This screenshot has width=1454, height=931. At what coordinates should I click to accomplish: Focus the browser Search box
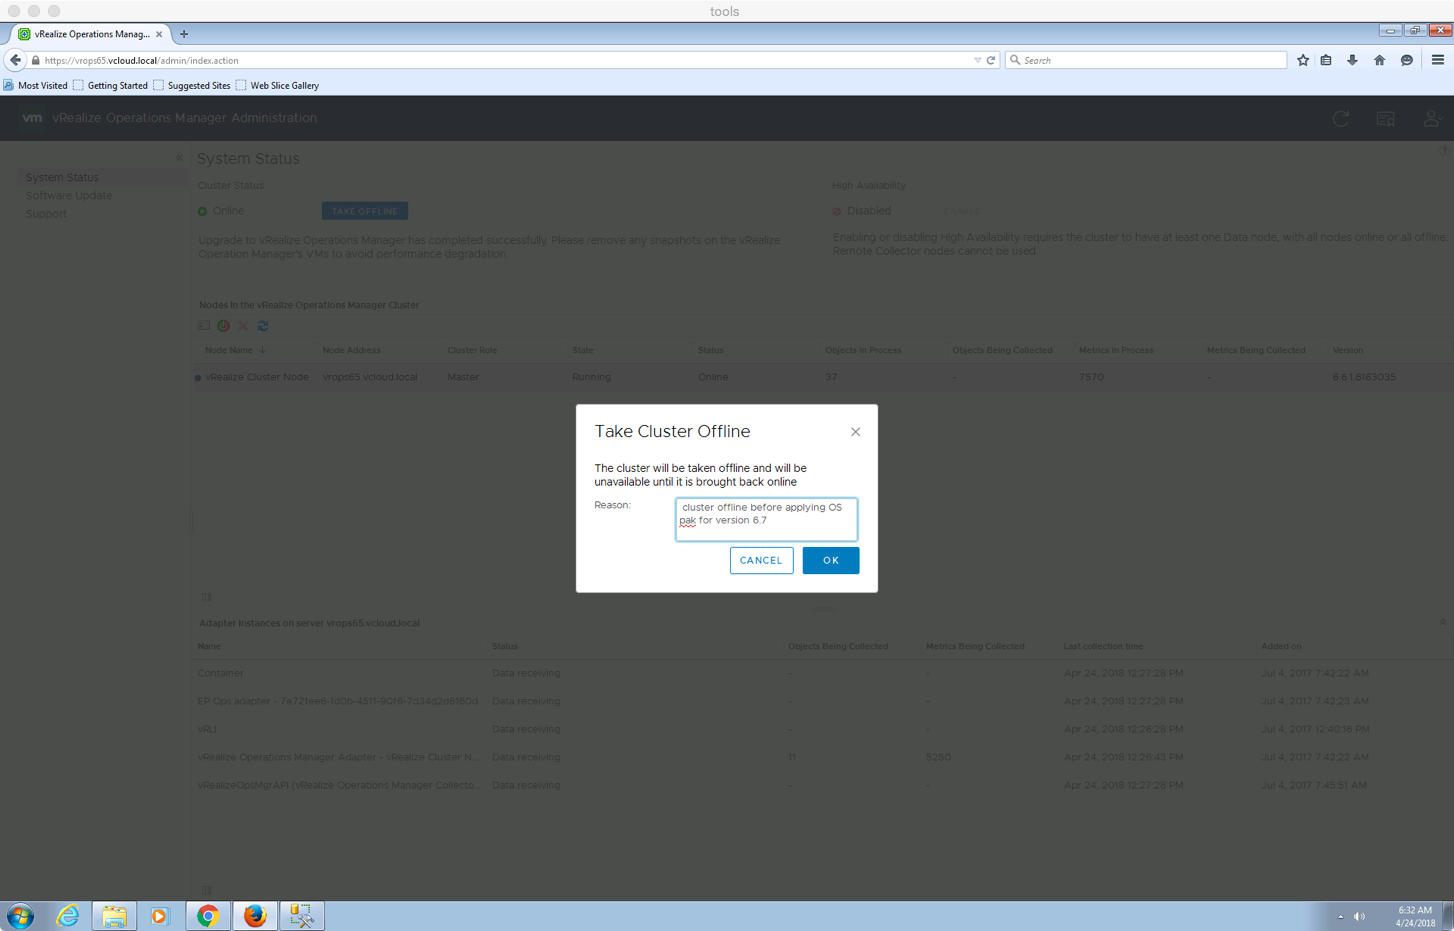[x=1145, y=60]
